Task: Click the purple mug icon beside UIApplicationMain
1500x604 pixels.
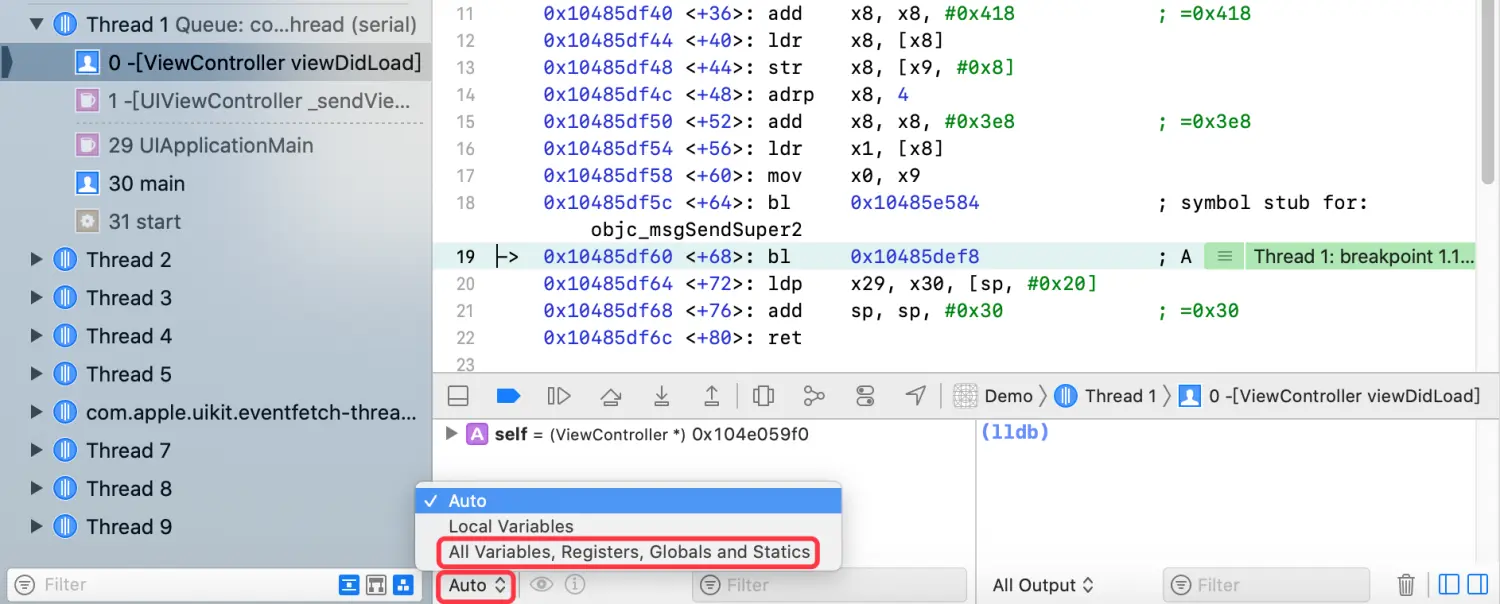Action: coord(88,145)
